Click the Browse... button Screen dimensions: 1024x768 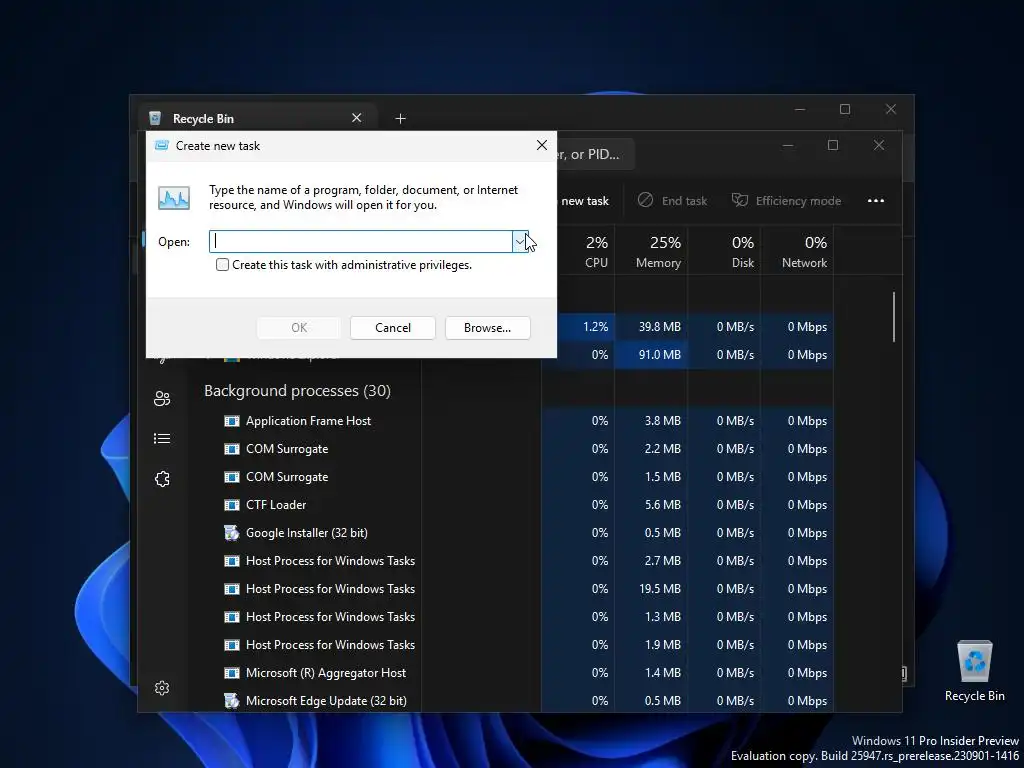487,328
